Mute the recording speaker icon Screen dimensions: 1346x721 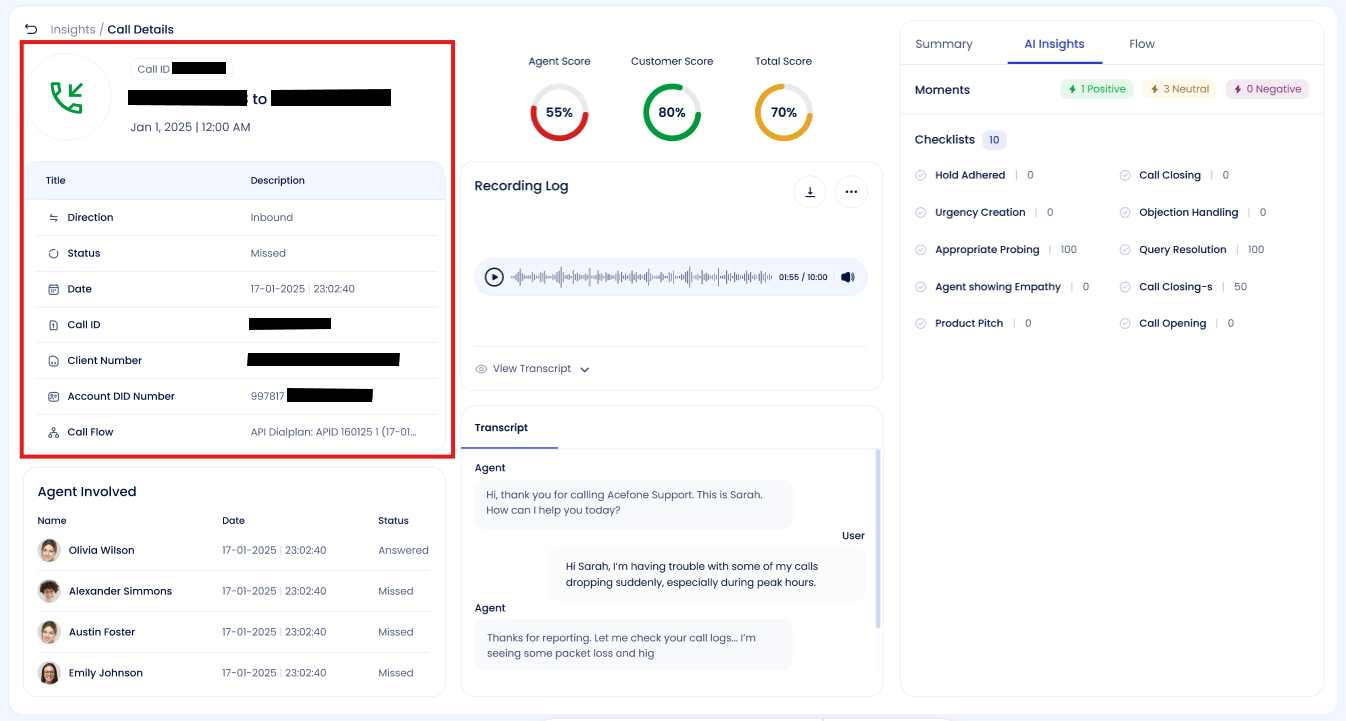click(848, 277)
